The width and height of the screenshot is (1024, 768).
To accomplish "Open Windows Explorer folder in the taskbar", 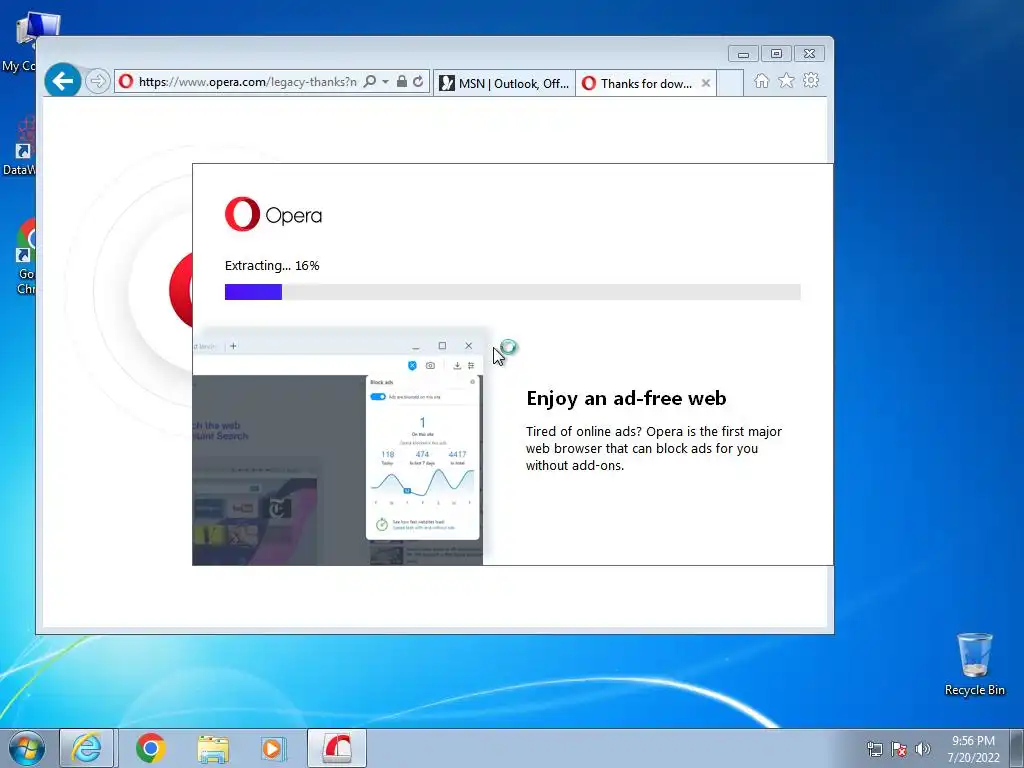I will pyautogui.click(x=213, y=748).
